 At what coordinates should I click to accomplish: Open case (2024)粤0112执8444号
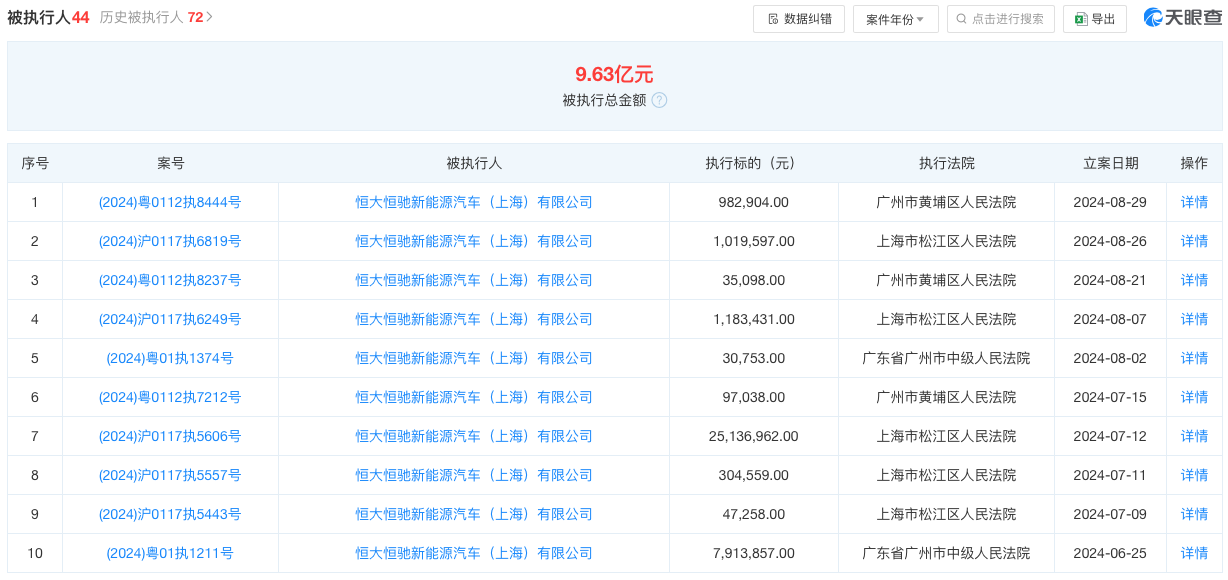170,202
